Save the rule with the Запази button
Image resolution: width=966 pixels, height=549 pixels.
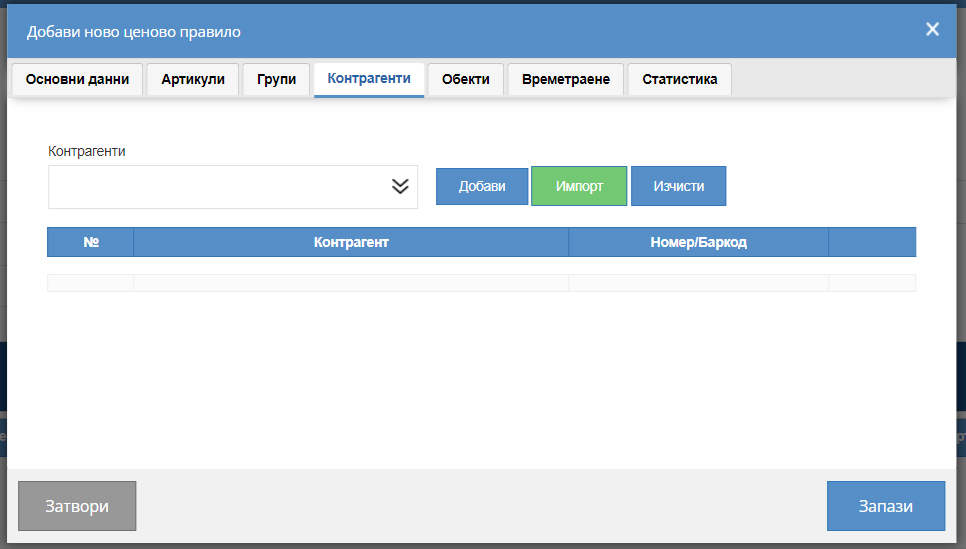(886, 506)
